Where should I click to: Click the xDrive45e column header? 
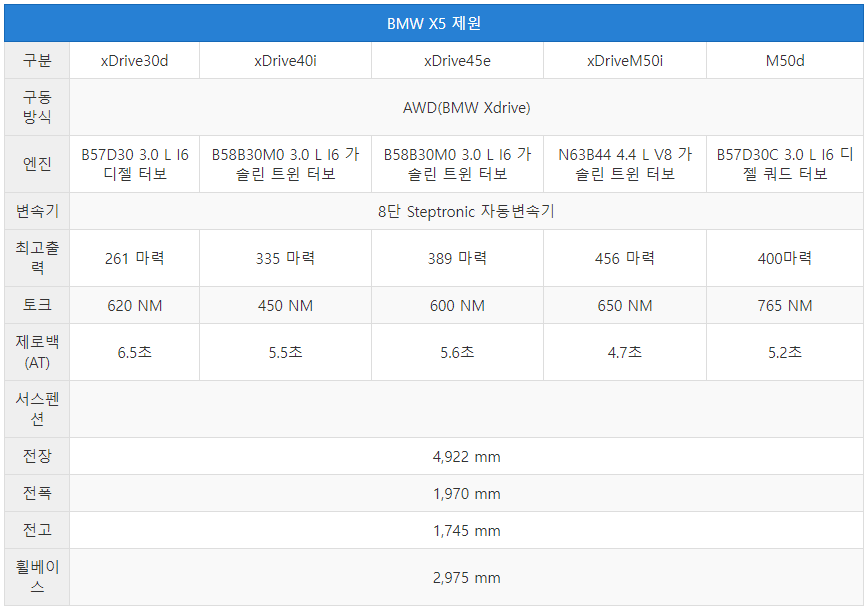pos(457,60)
